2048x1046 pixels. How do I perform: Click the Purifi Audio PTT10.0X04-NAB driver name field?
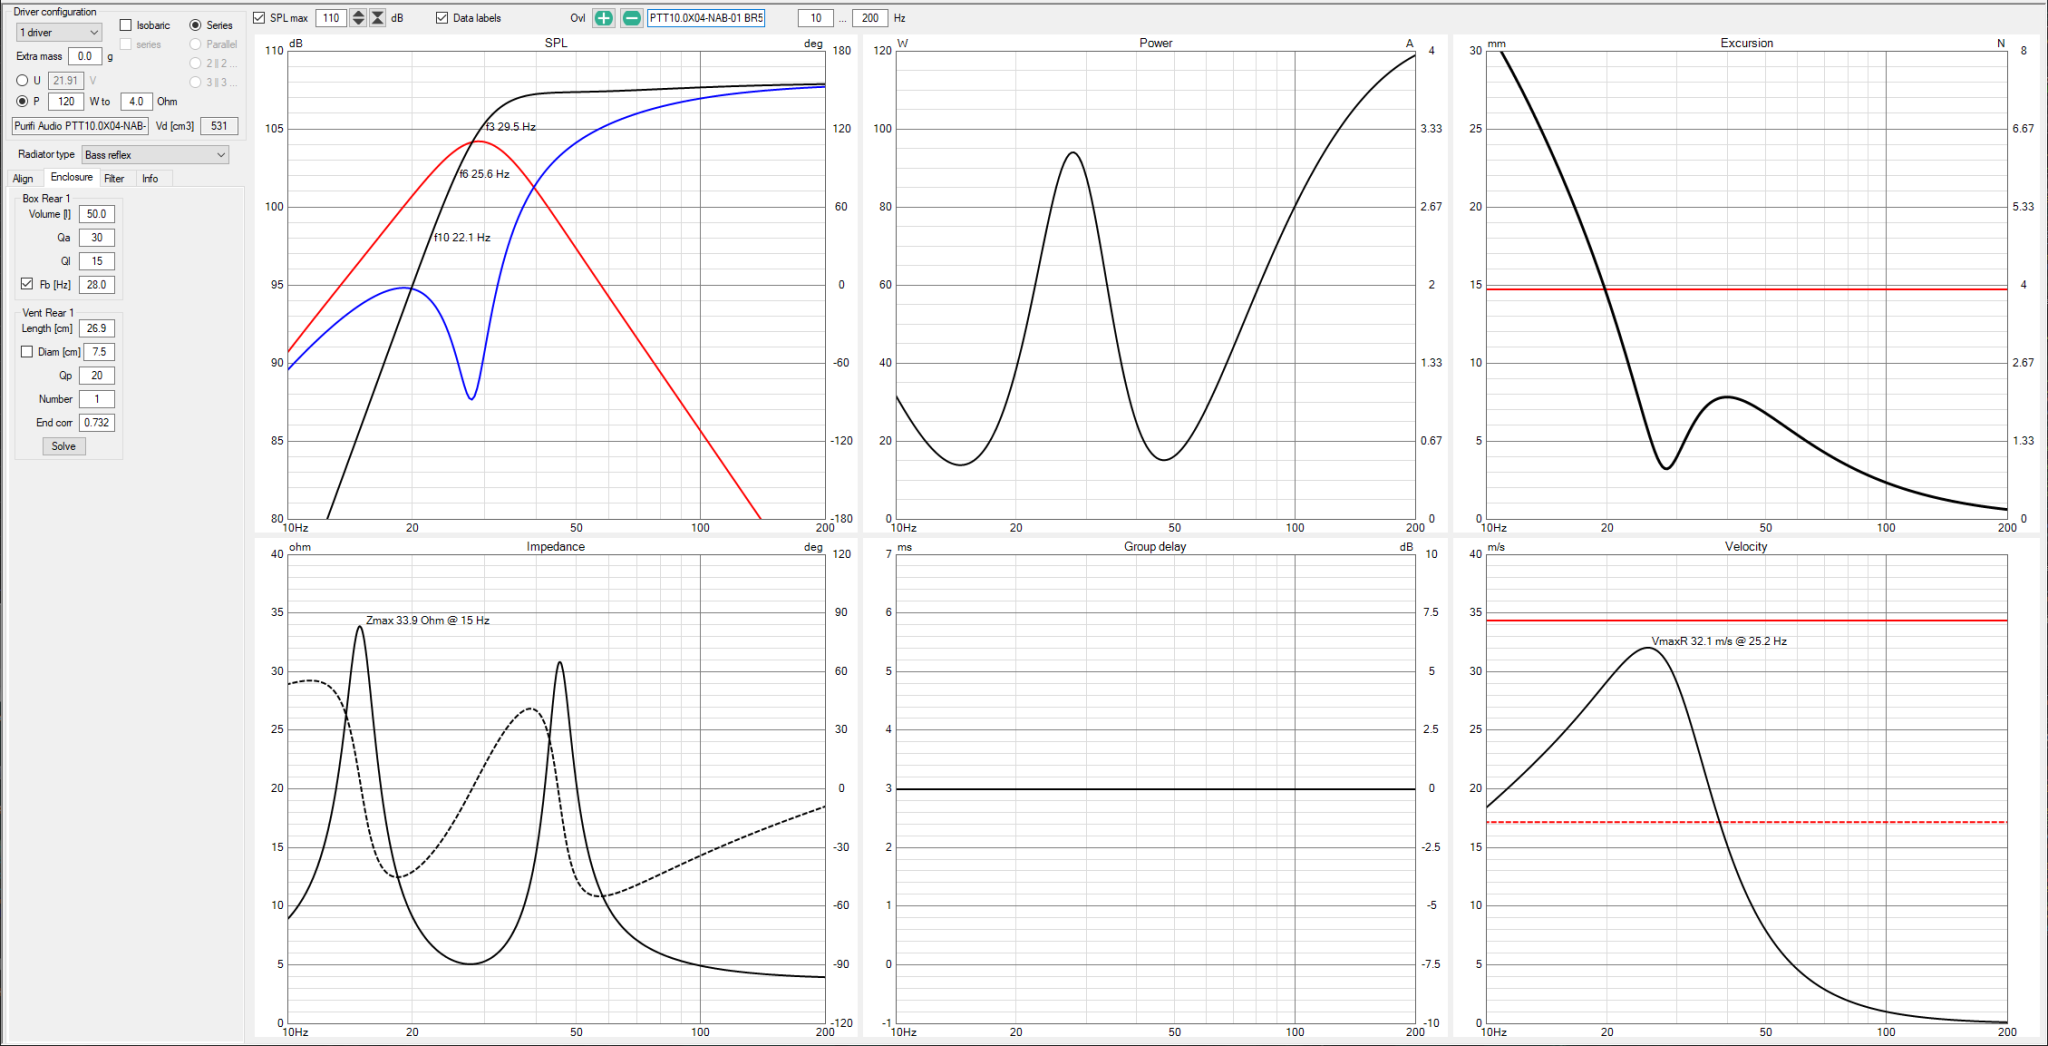tap(80, 126)
